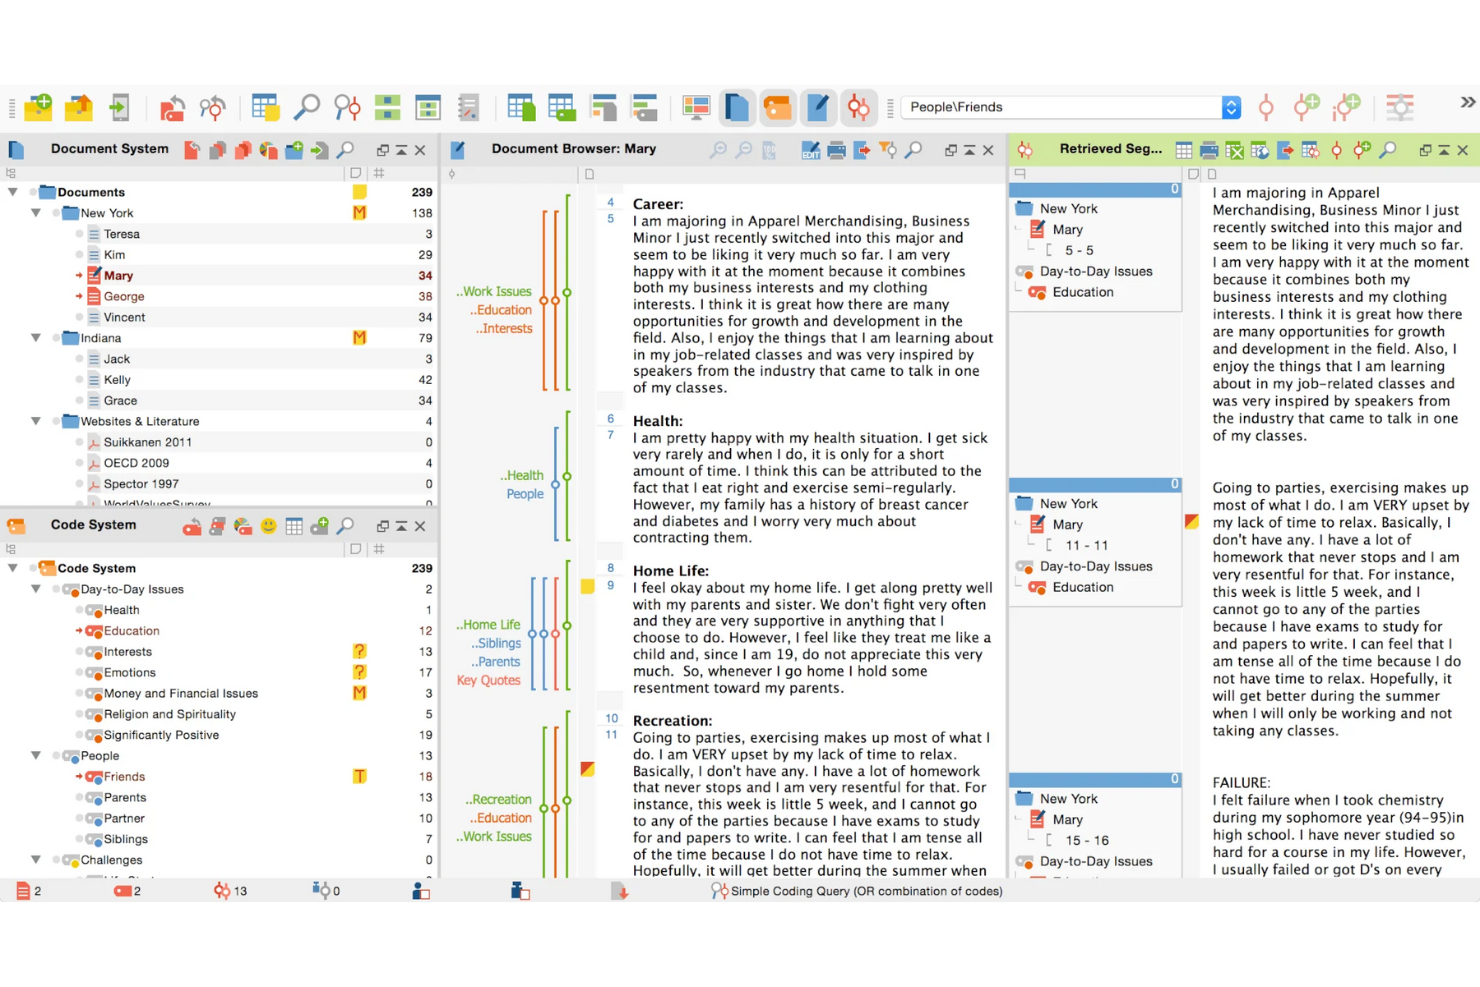
Task: Click the printer icon in Retrieved Segments panel
Action: (1207, 150)
